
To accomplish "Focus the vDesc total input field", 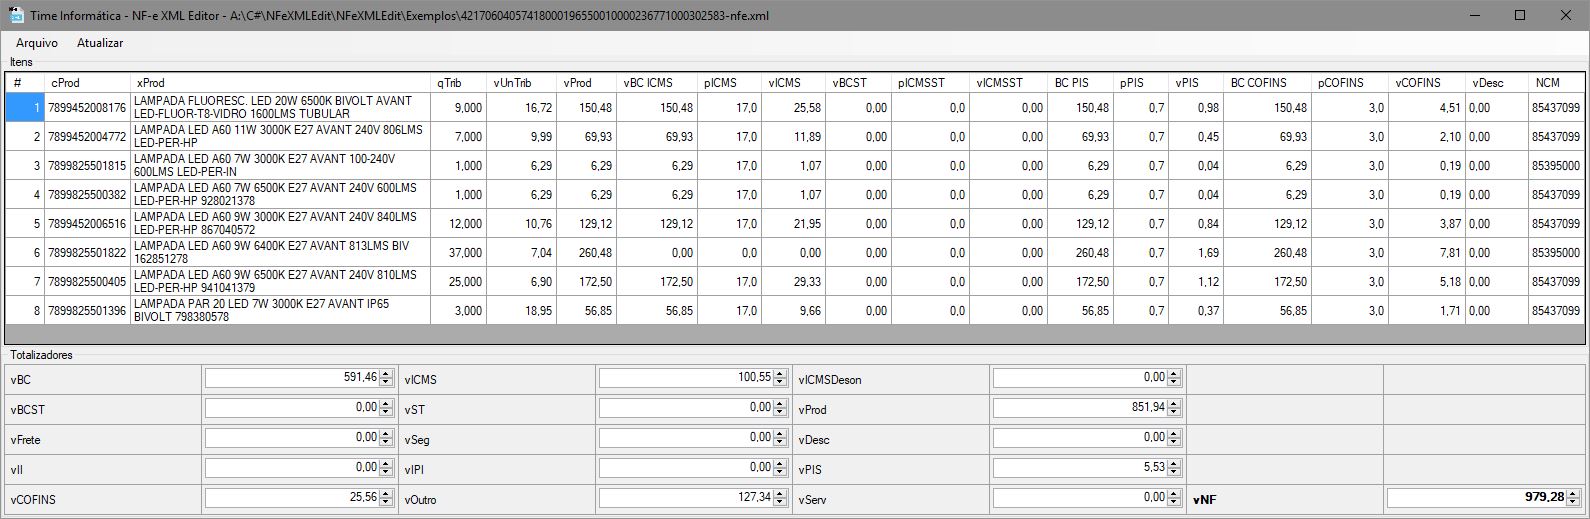I will click(1080, 438).
